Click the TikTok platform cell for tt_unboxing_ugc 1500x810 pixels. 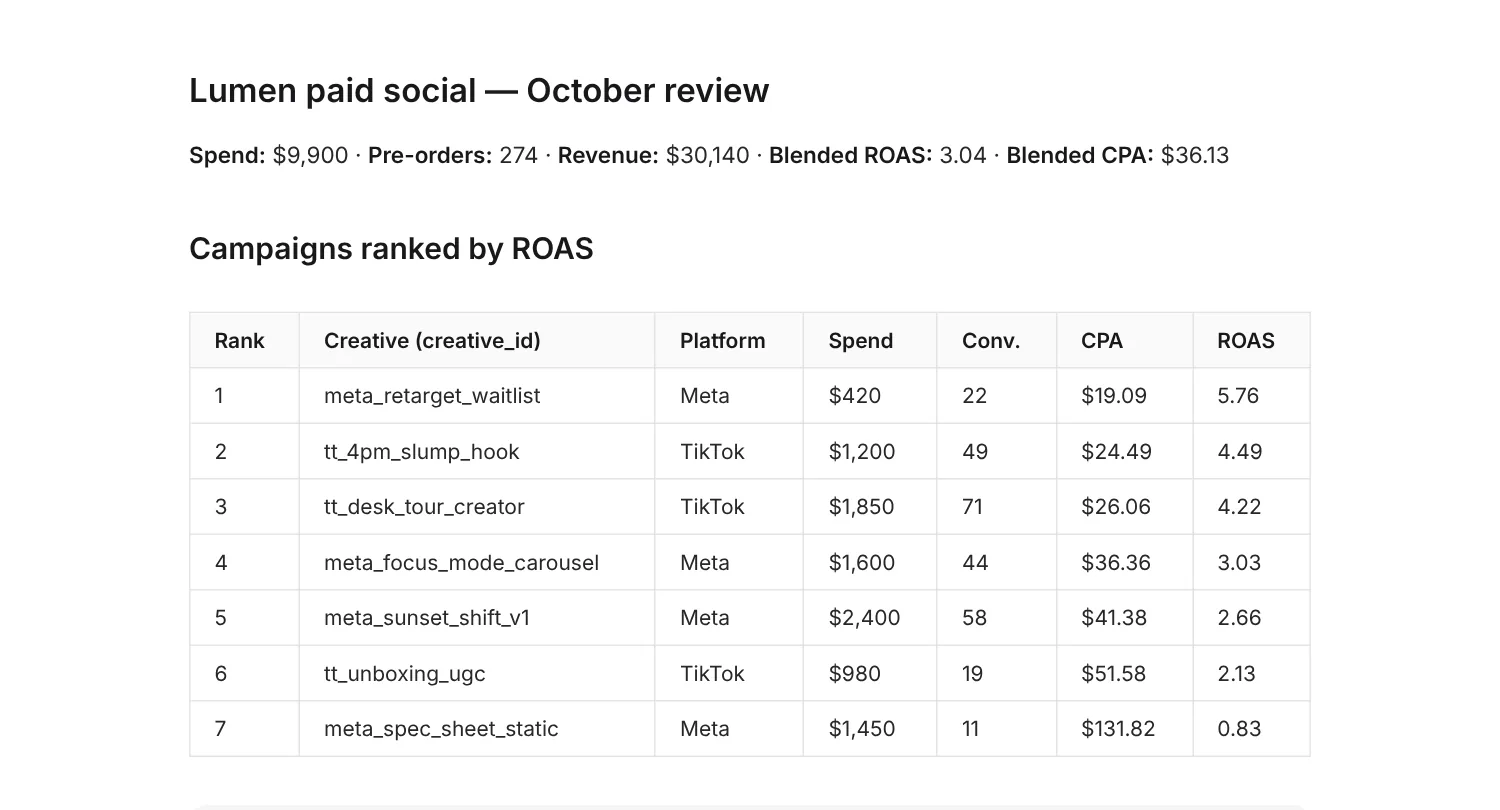point(729,673)
